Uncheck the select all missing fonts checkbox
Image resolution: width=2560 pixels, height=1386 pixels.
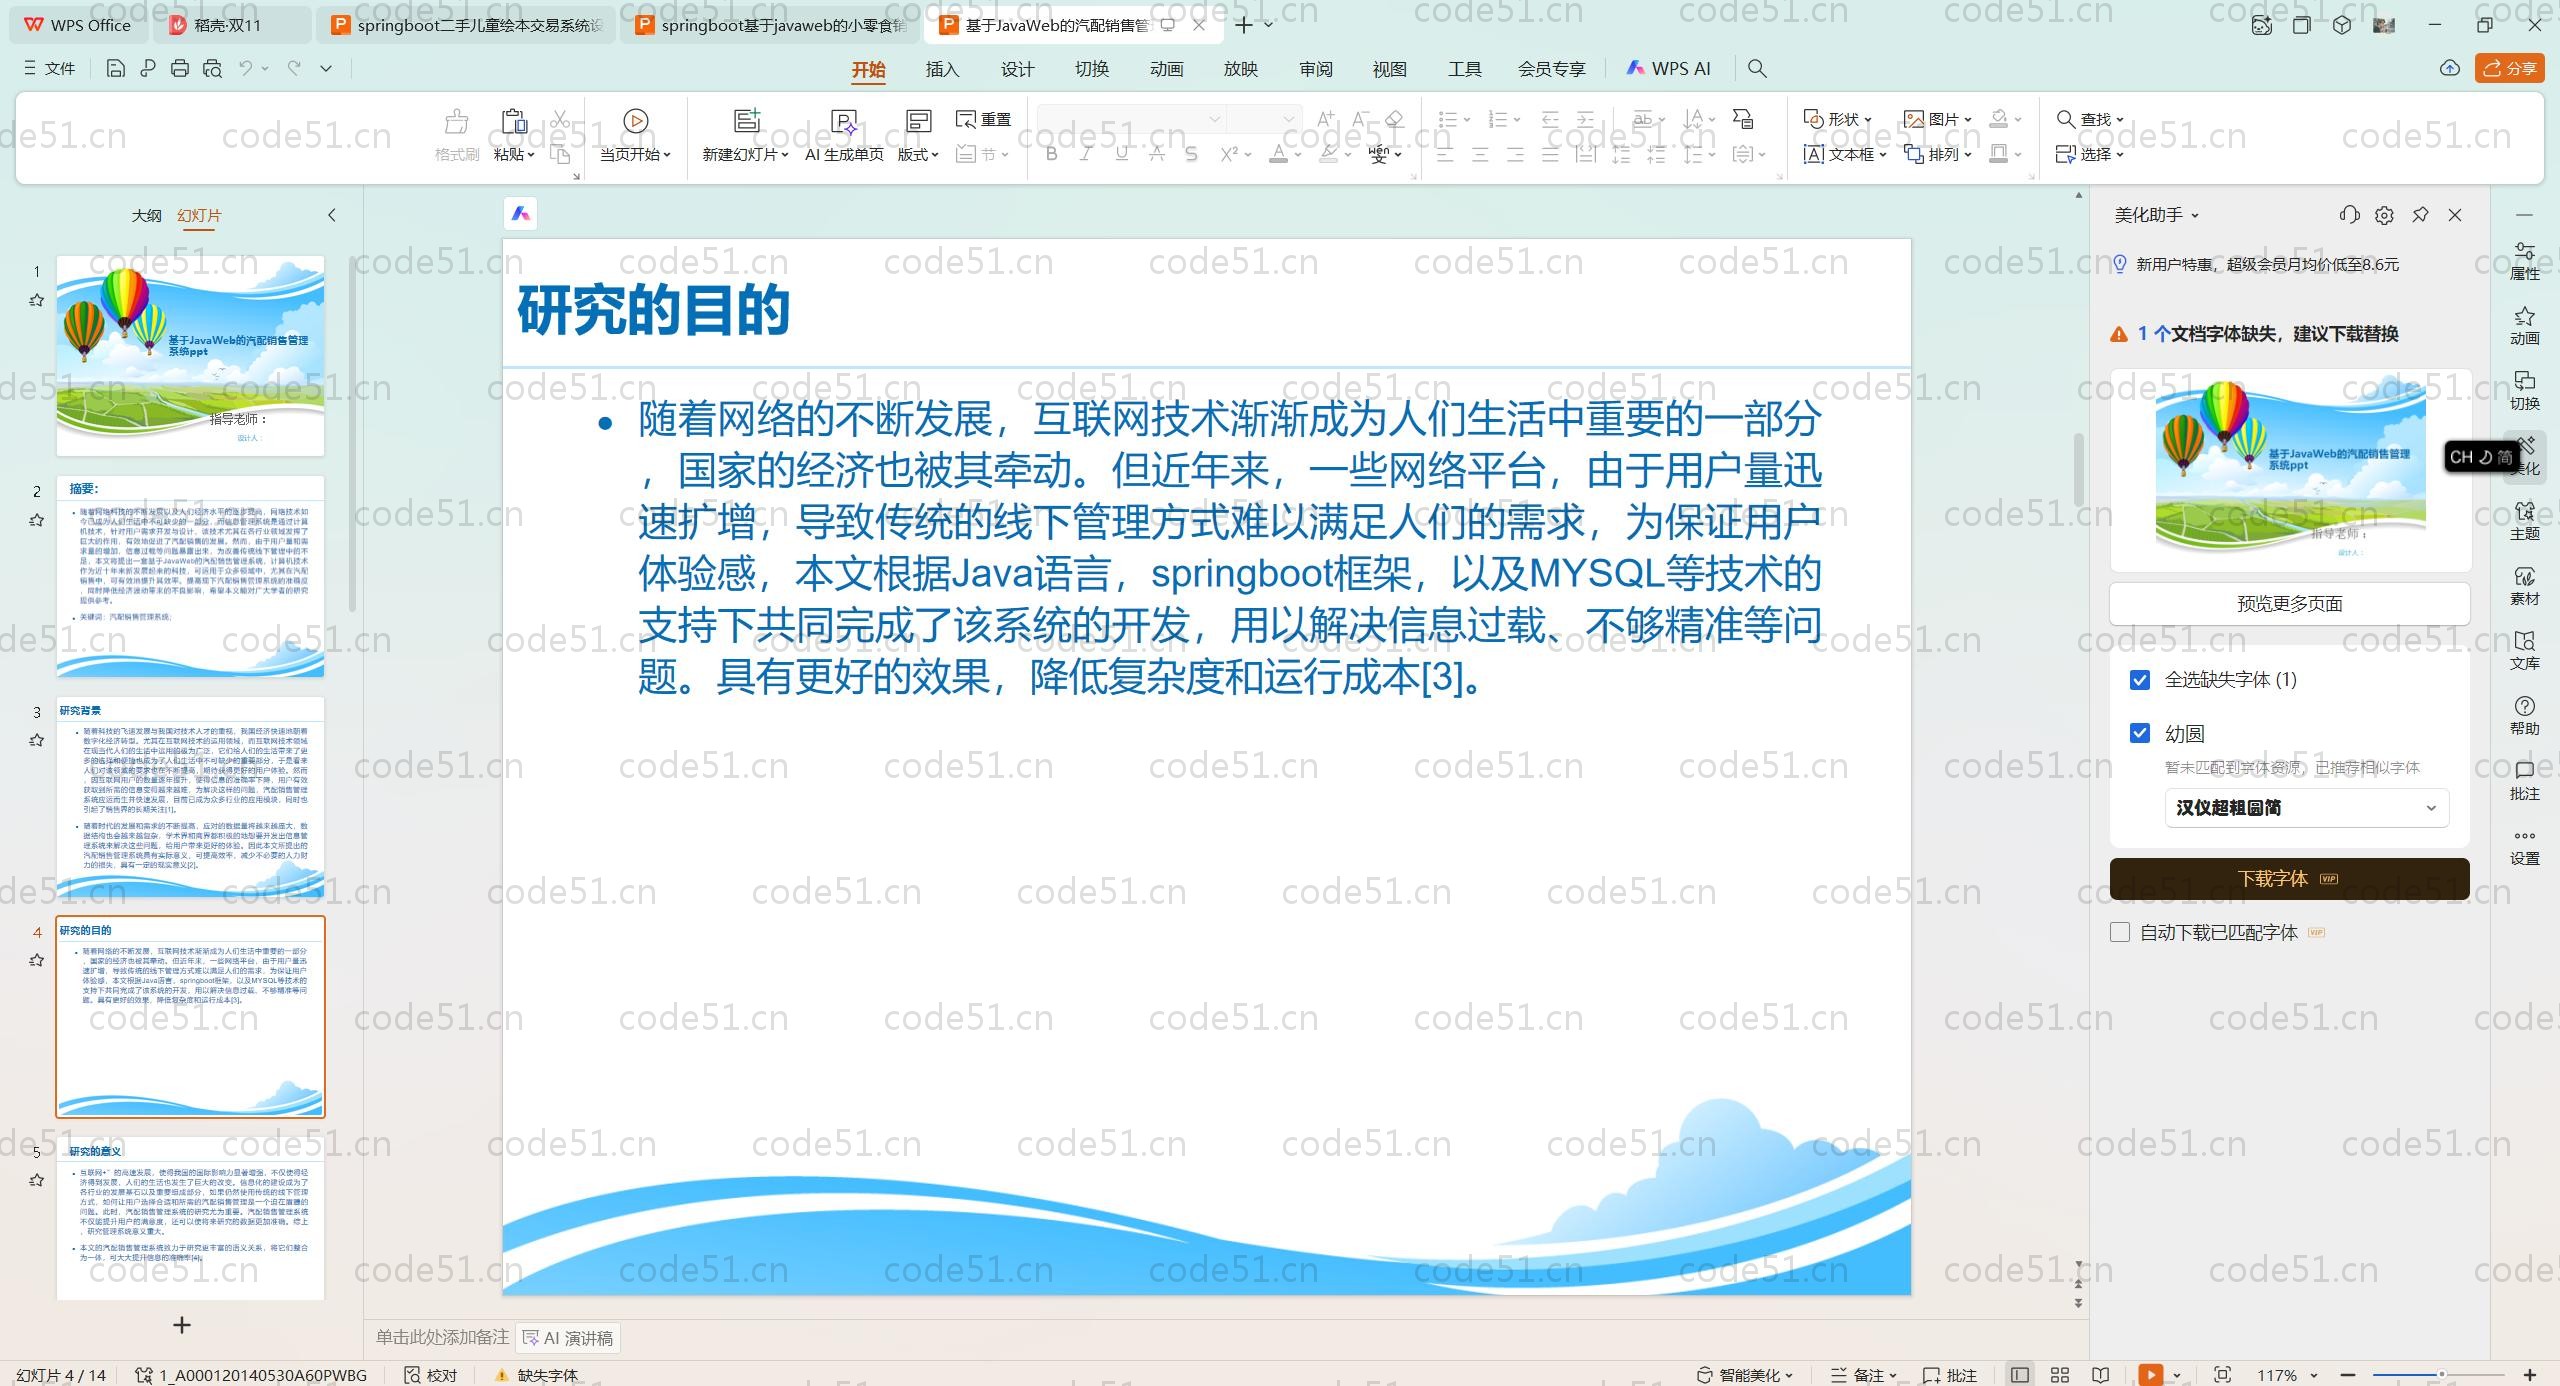[2140, 680]
